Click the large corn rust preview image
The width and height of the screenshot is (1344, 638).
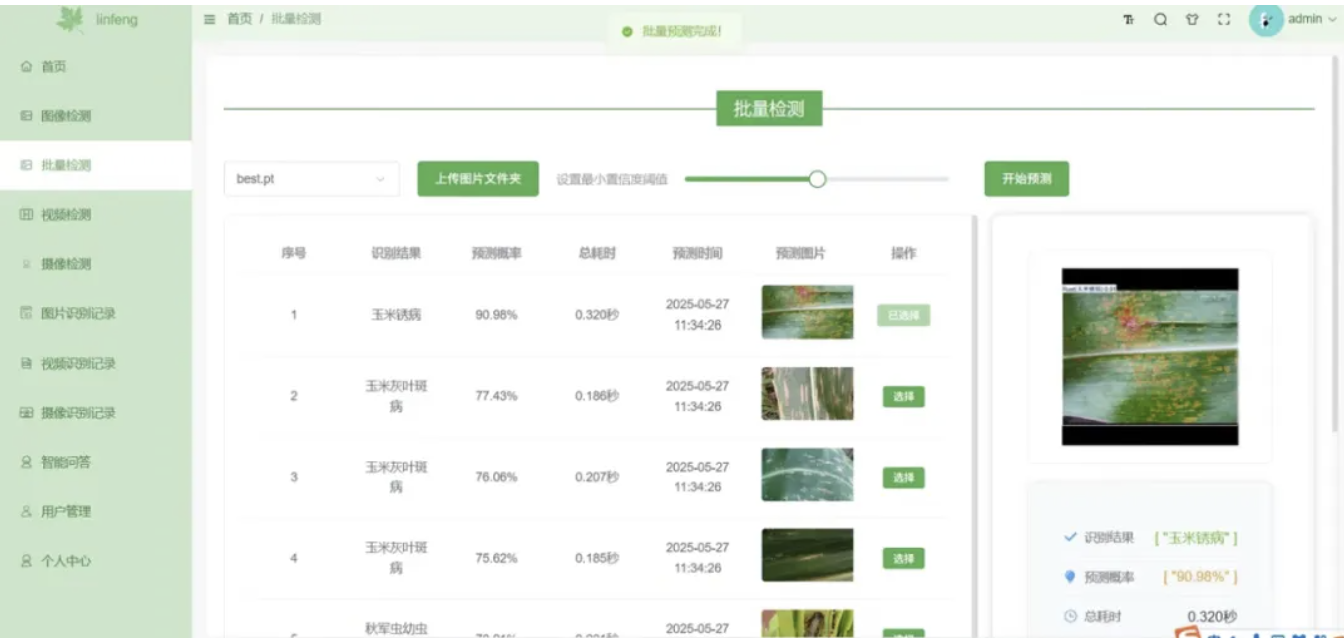1150,356
